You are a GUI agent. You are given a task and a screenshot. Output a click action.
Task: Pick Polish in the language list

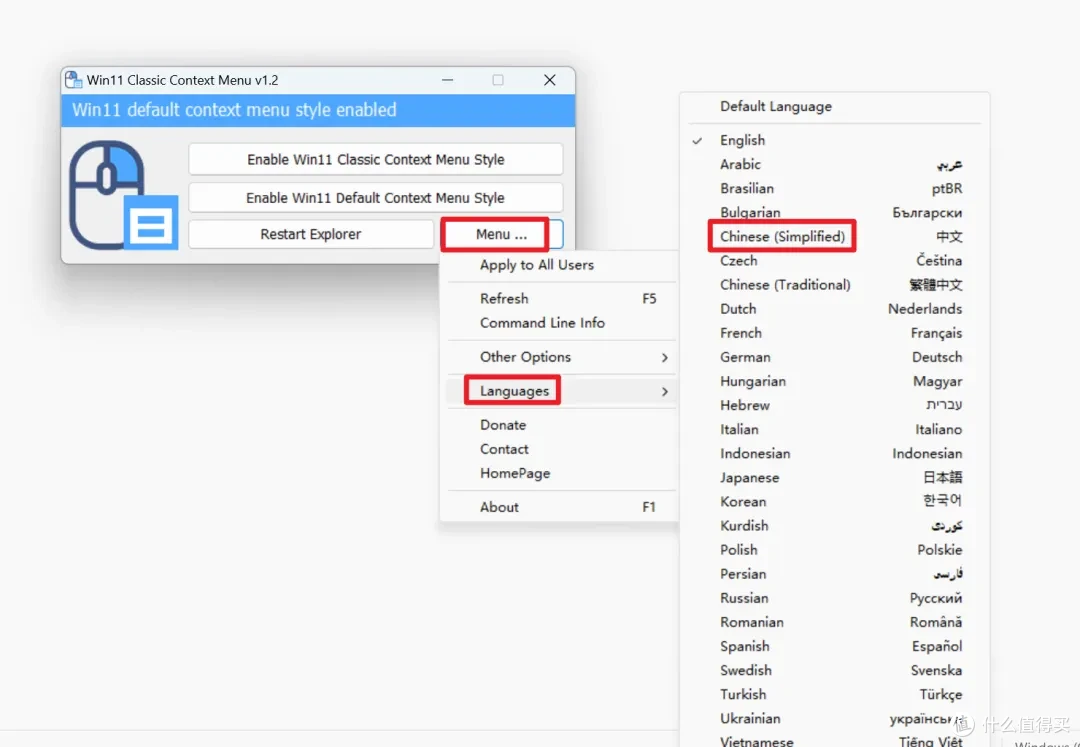[x=834, y=550]
